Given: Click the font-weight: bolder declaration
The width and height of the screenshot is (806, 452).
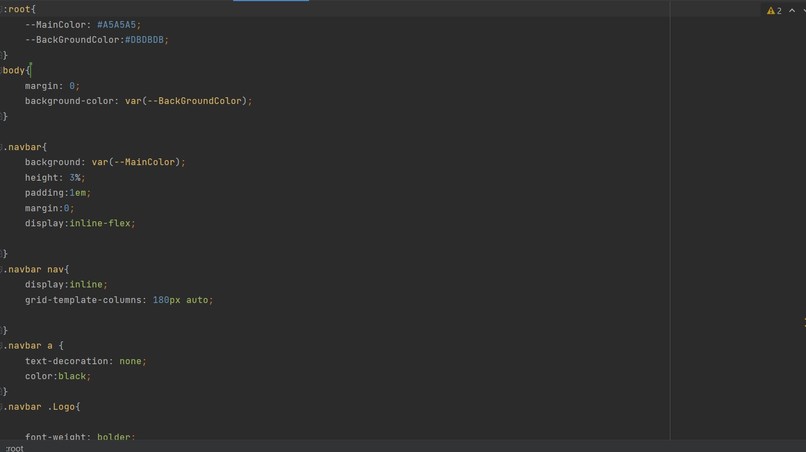Looking at the screenshot, I should coord(80,437).
